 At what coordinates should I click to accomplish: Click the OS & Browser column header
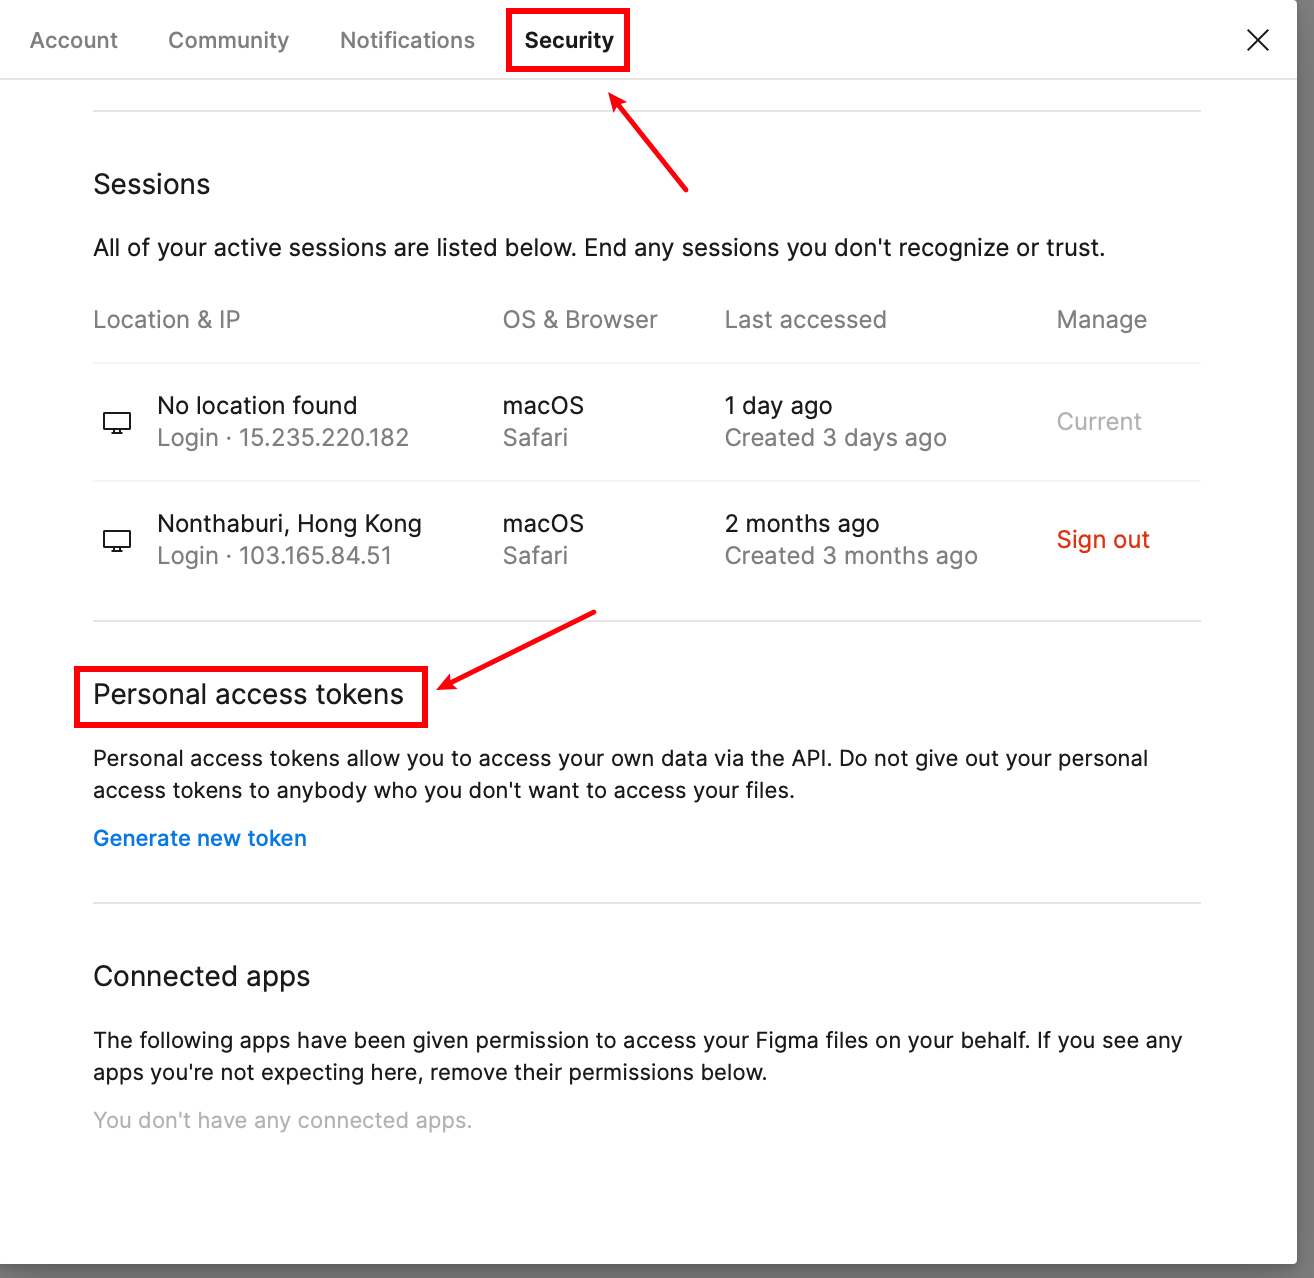(580, 319)
